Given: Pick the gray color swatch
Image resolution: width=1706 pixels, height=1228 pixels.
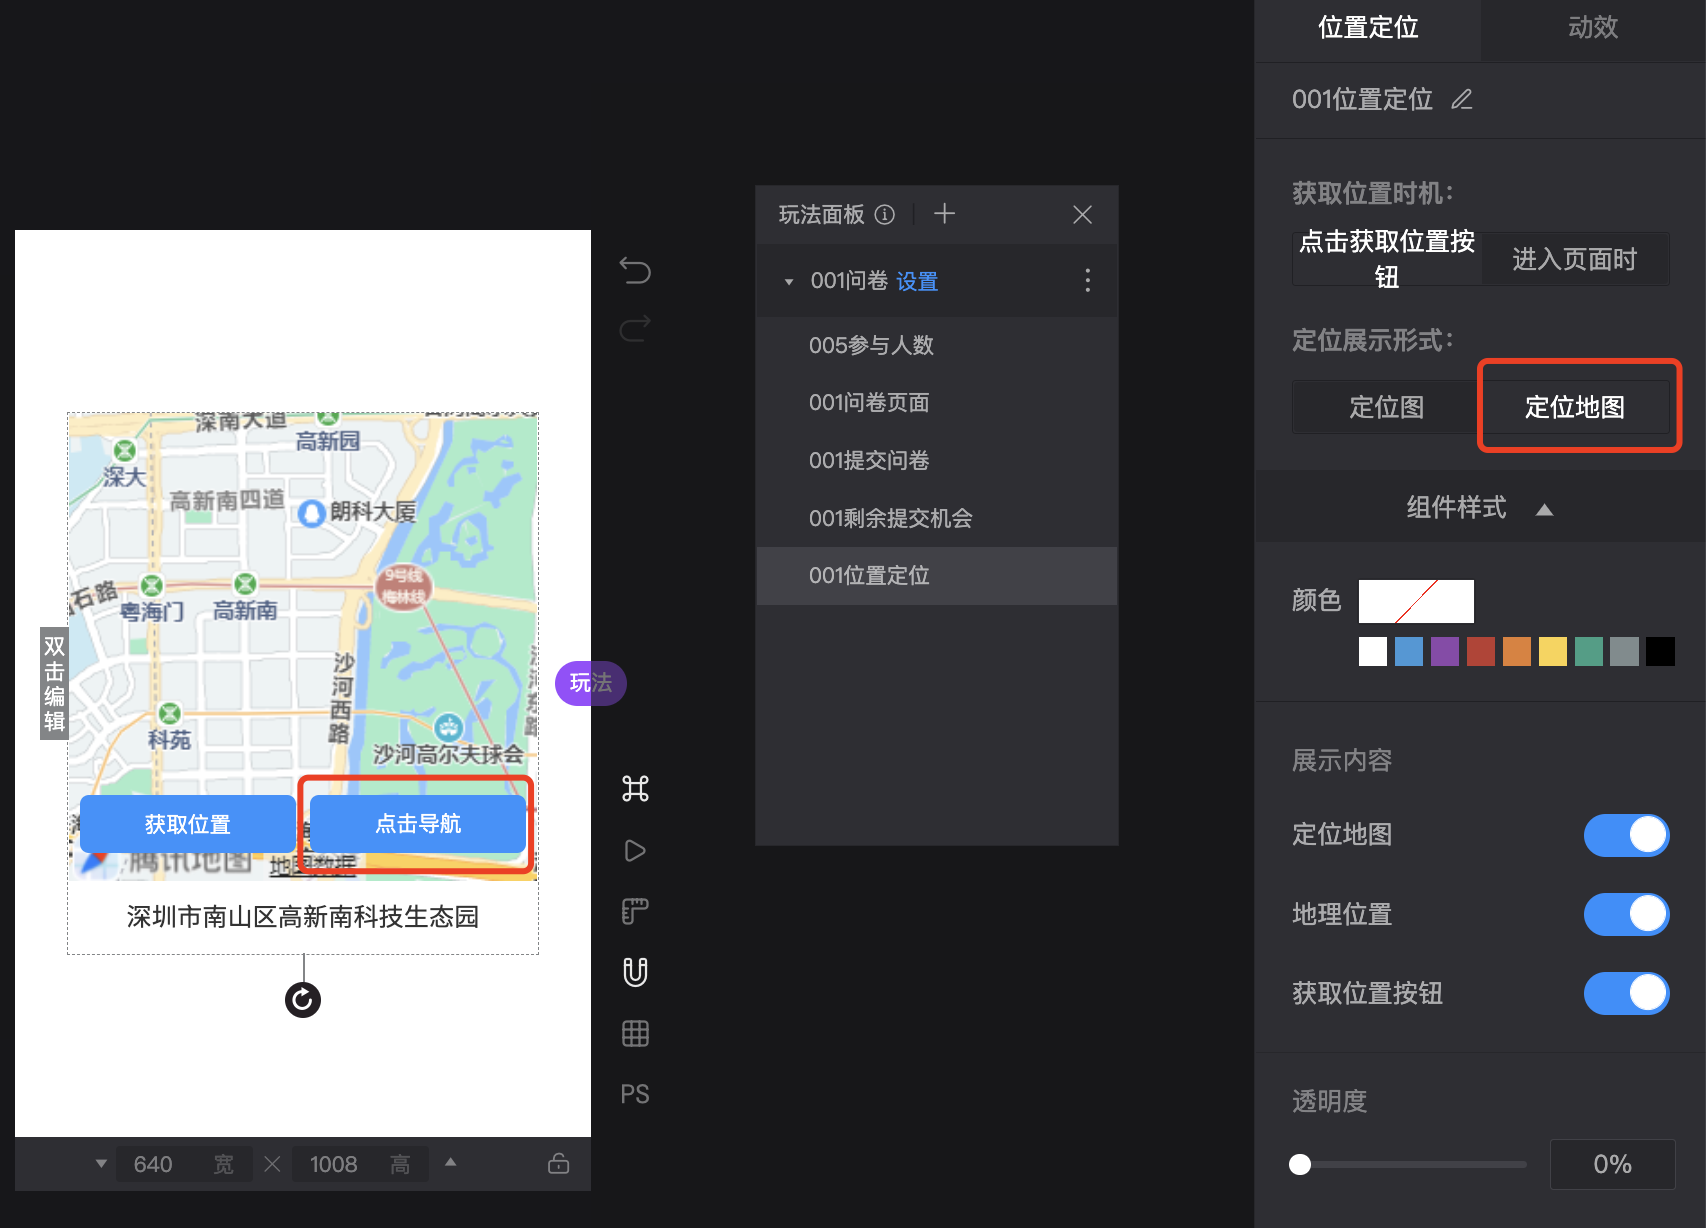Looking at the screenshot, I should point(1625,651).
